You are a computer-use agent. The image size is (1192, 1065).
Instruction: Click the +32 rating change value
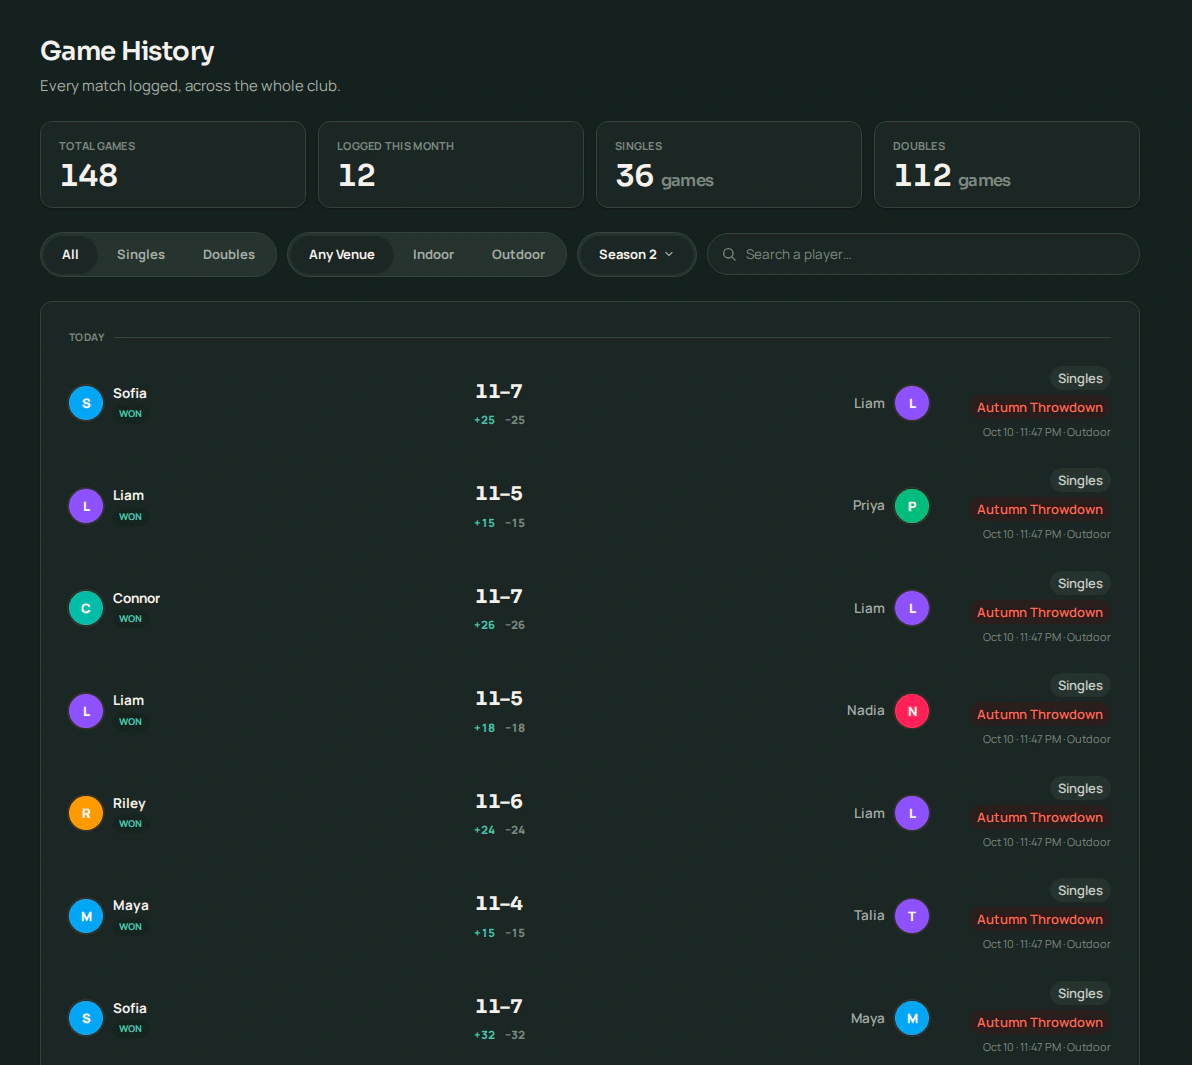pos(484,1035)
